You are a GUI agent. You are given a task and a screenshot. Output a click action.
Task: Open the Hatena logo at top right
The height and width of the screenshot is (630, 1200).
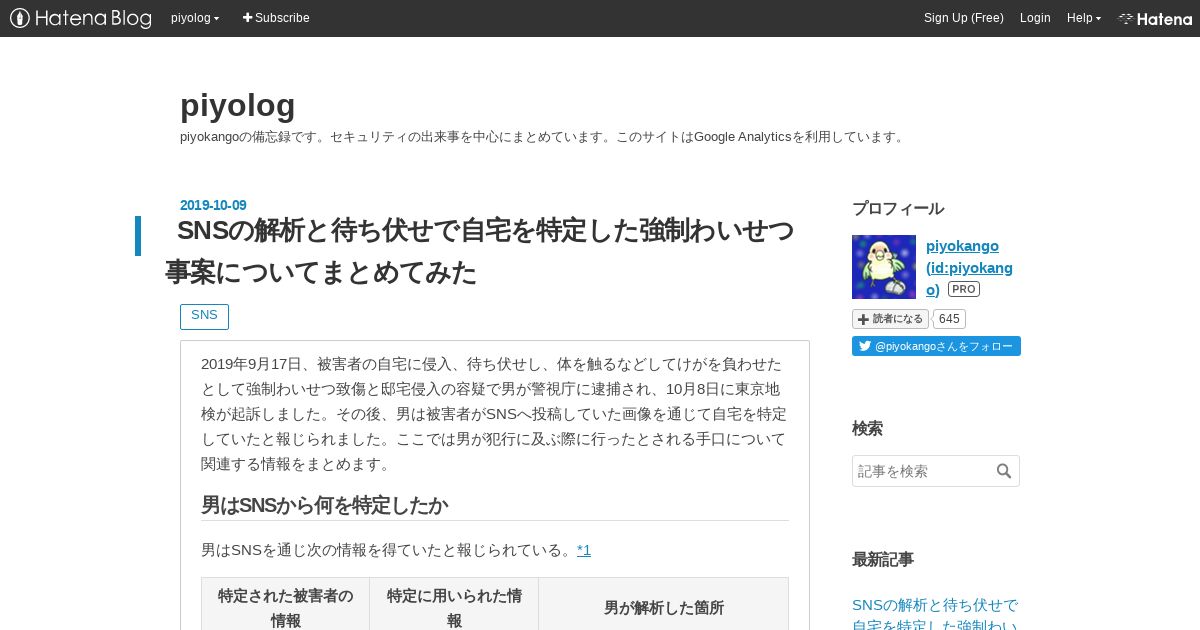click(1155, 18)
